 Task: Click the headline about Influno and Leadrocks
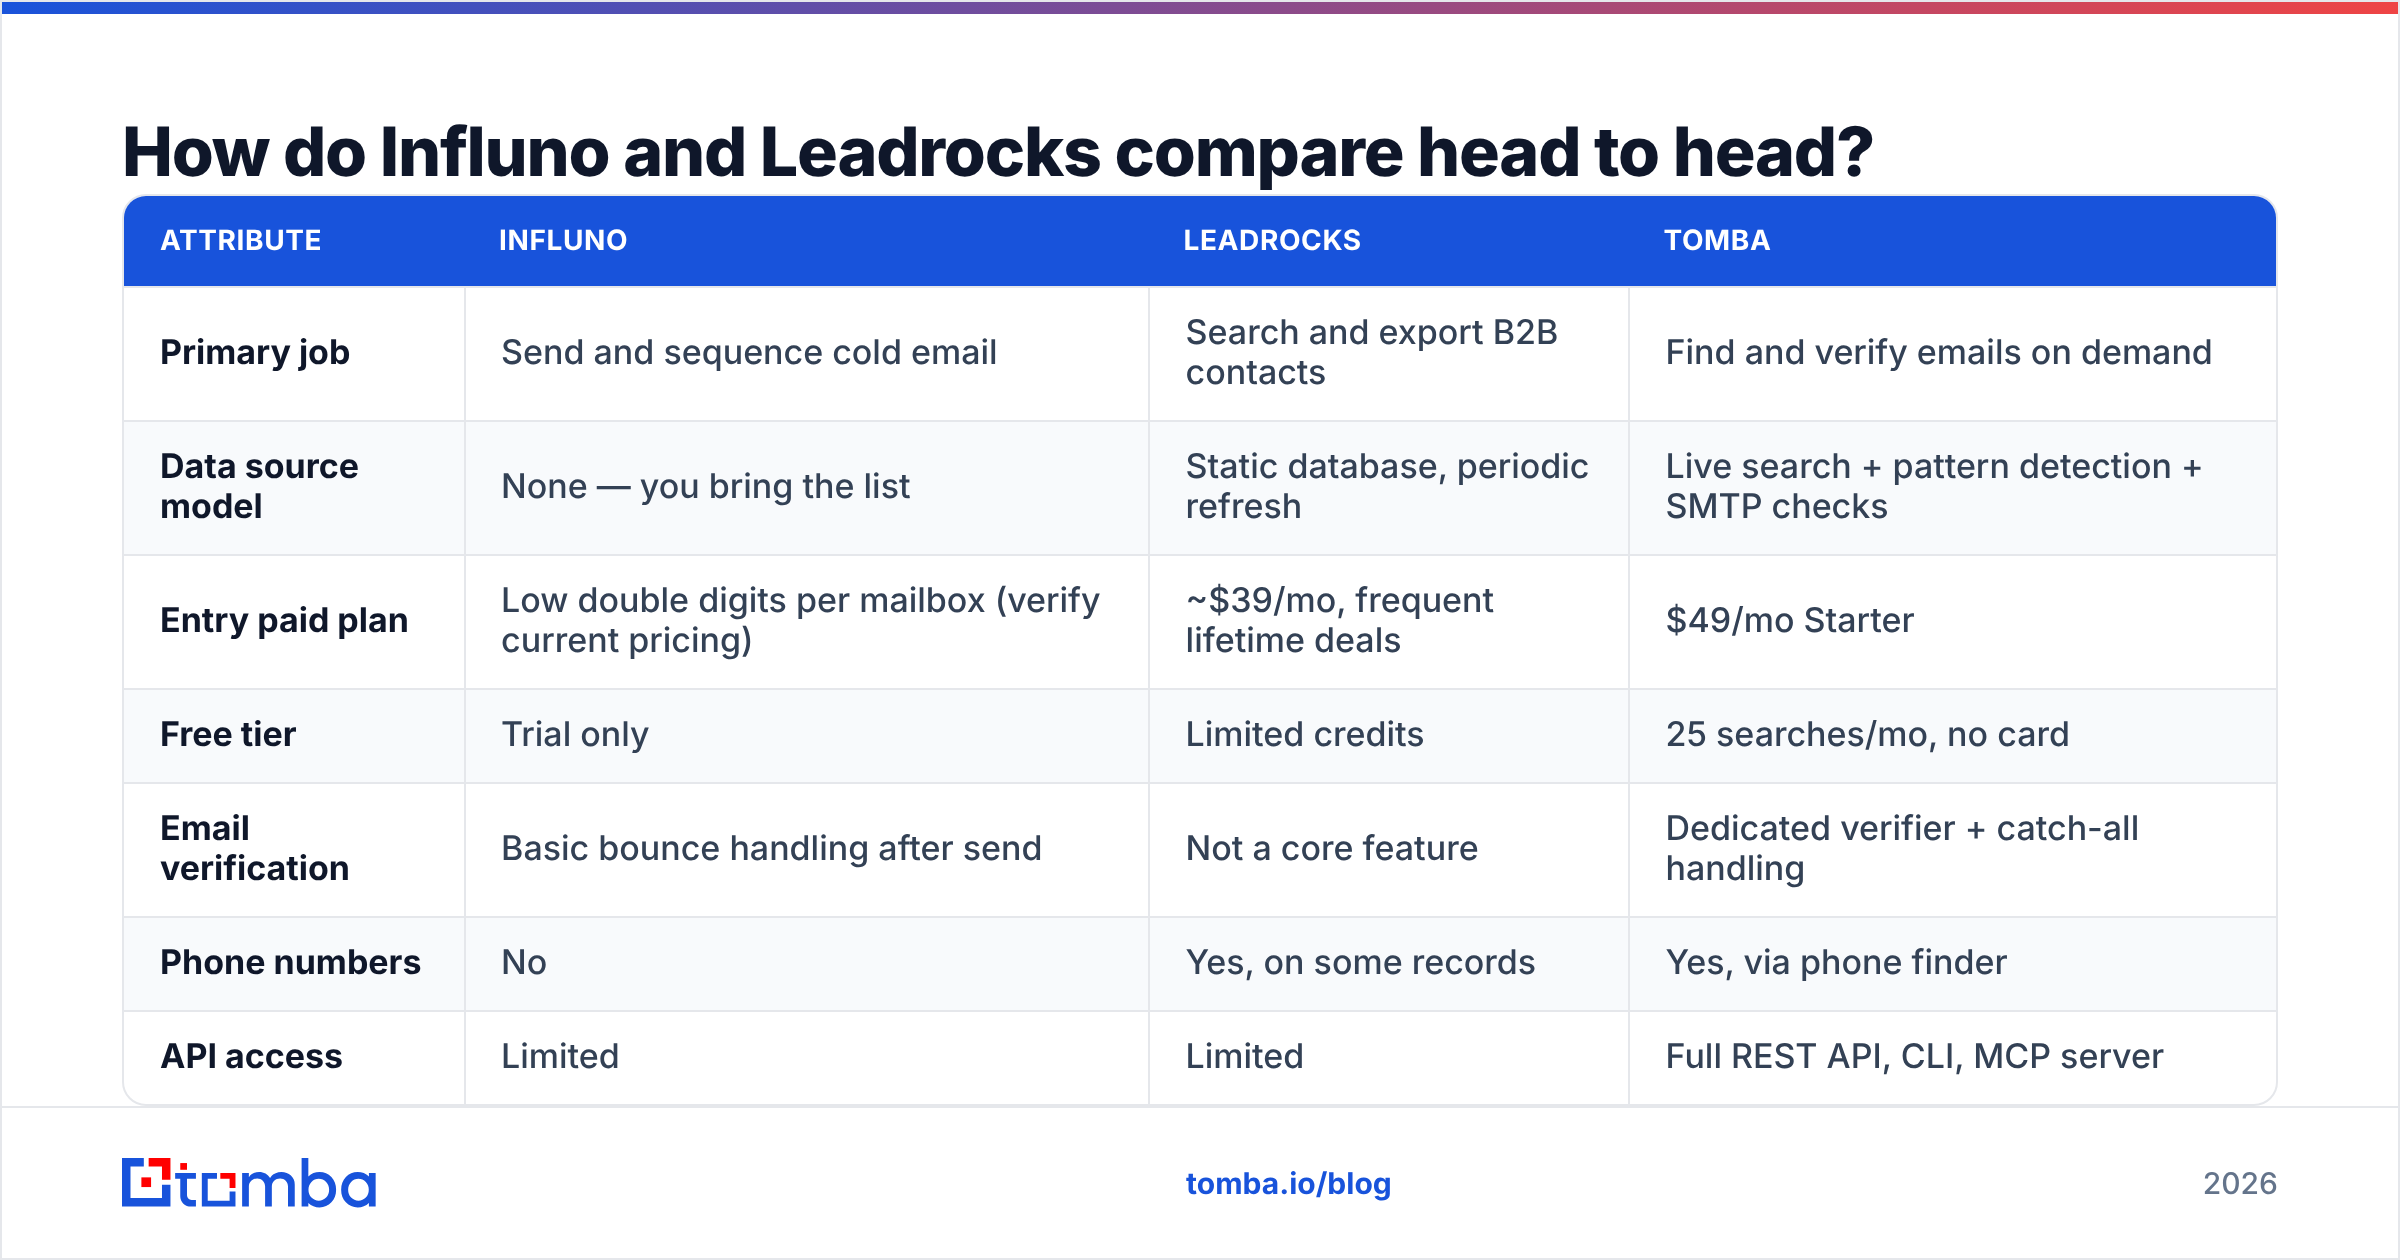click(x=997, y=152)
